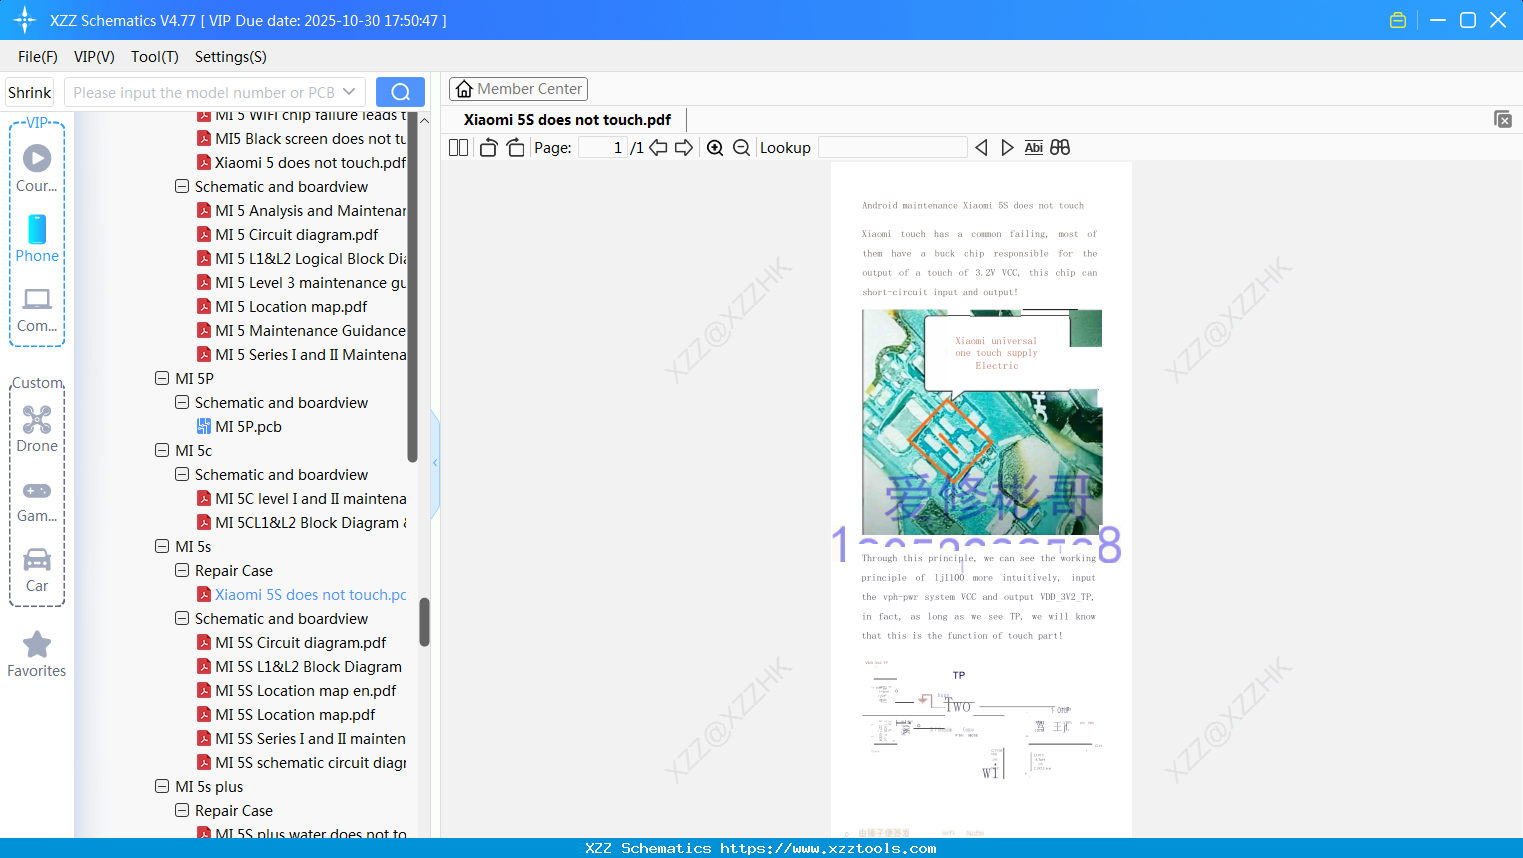Go to next PDF page arrow
This screenshot has width=1523, height=858.
click(x=684, y=148)
